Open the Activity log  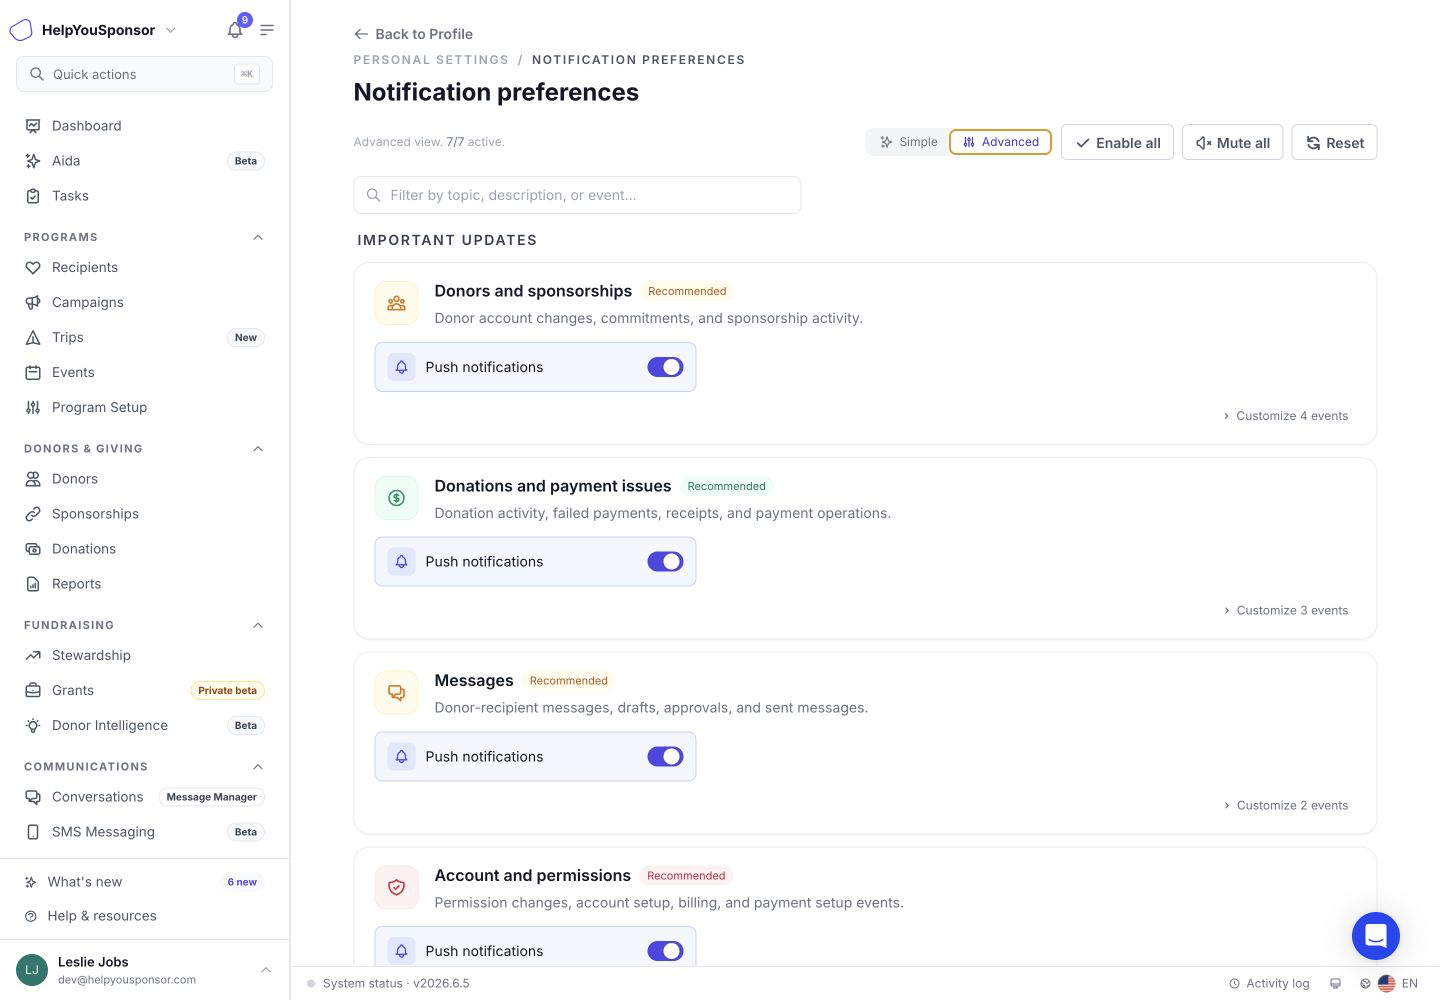click(x=1269, y=984)
